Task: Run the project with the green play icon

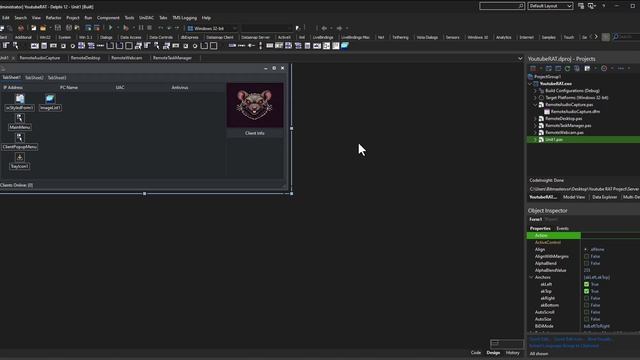Action: (x=110, y=28)
